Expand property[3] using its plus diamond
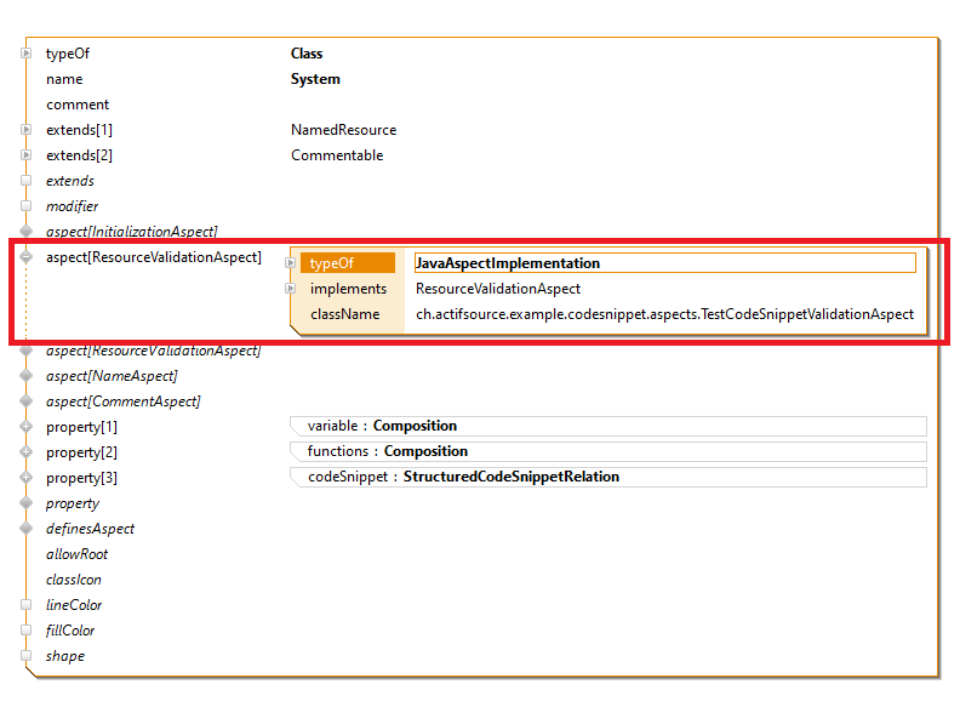Viewport: 960px width, 720px height. [26, 478]
